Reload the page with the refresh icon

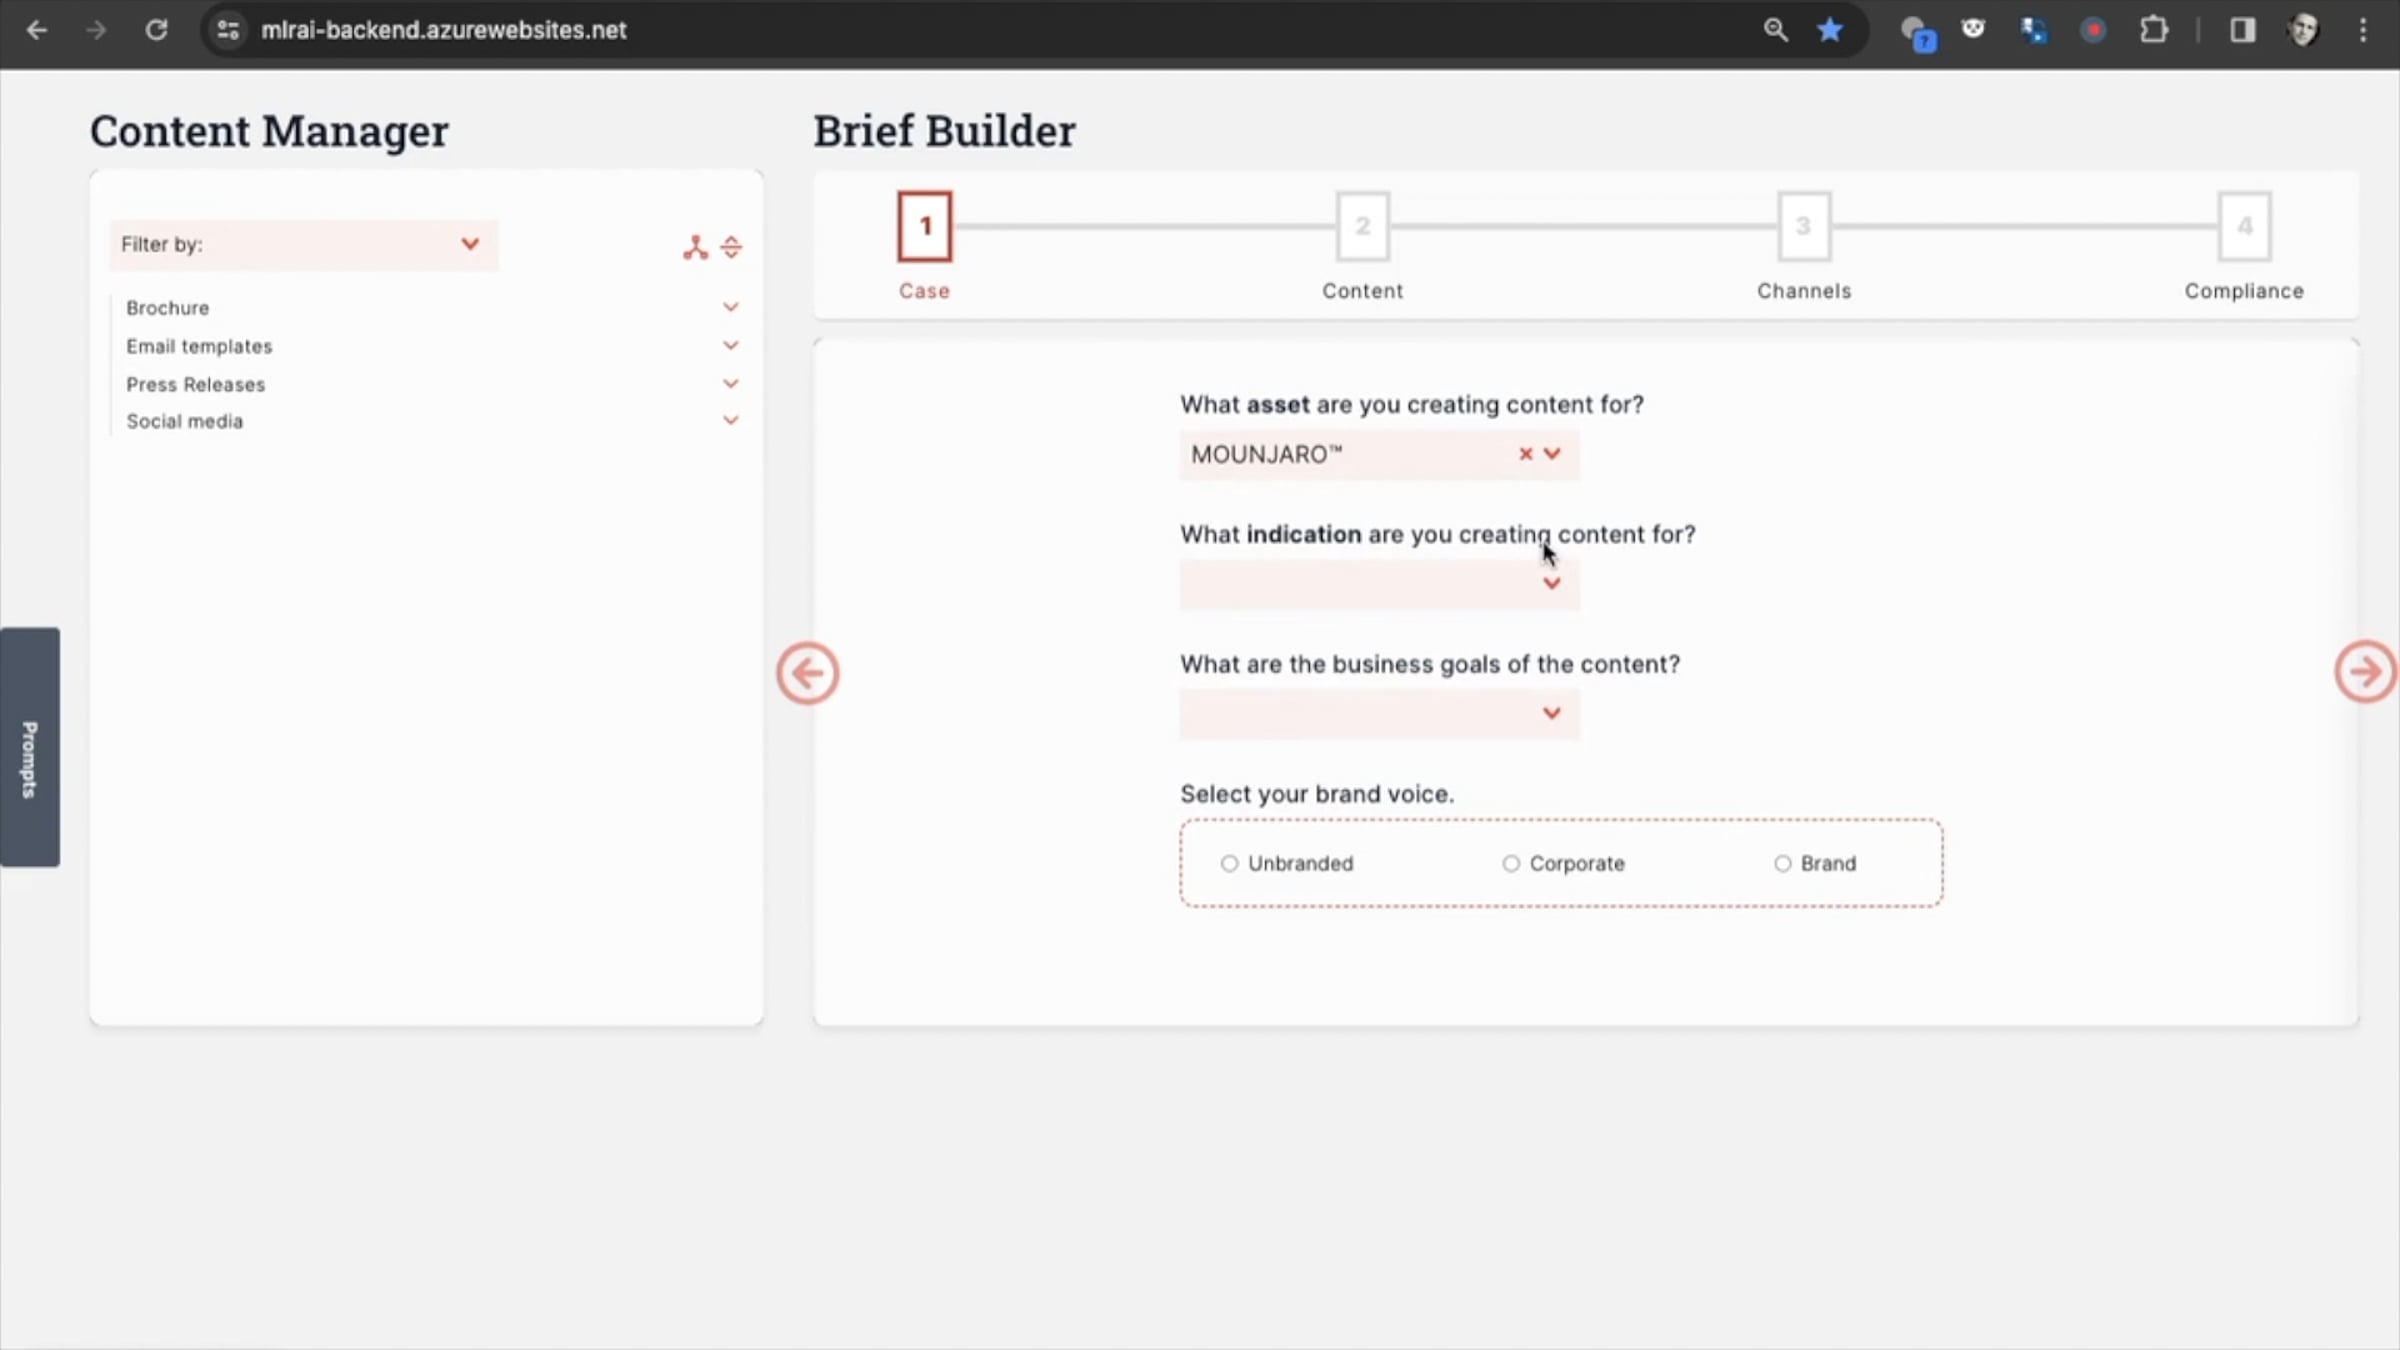(156, 30)
